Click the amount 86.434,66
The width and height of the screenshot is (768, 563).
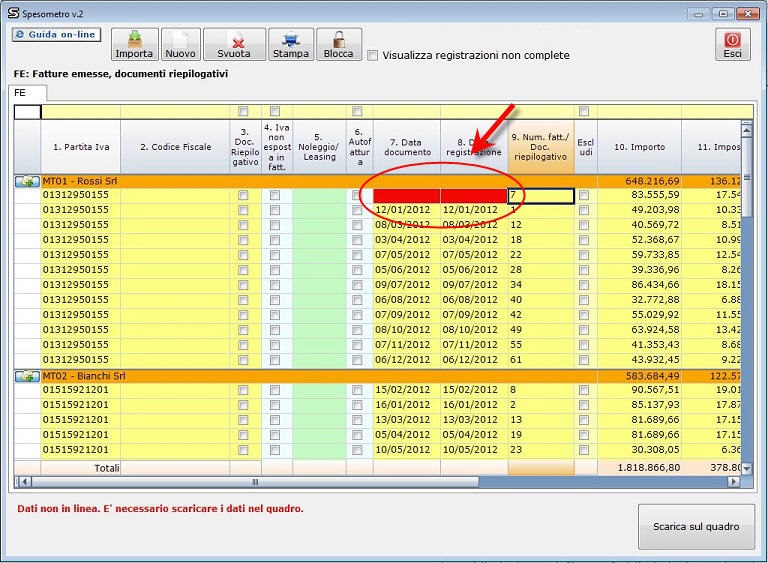tap(655, 285)
